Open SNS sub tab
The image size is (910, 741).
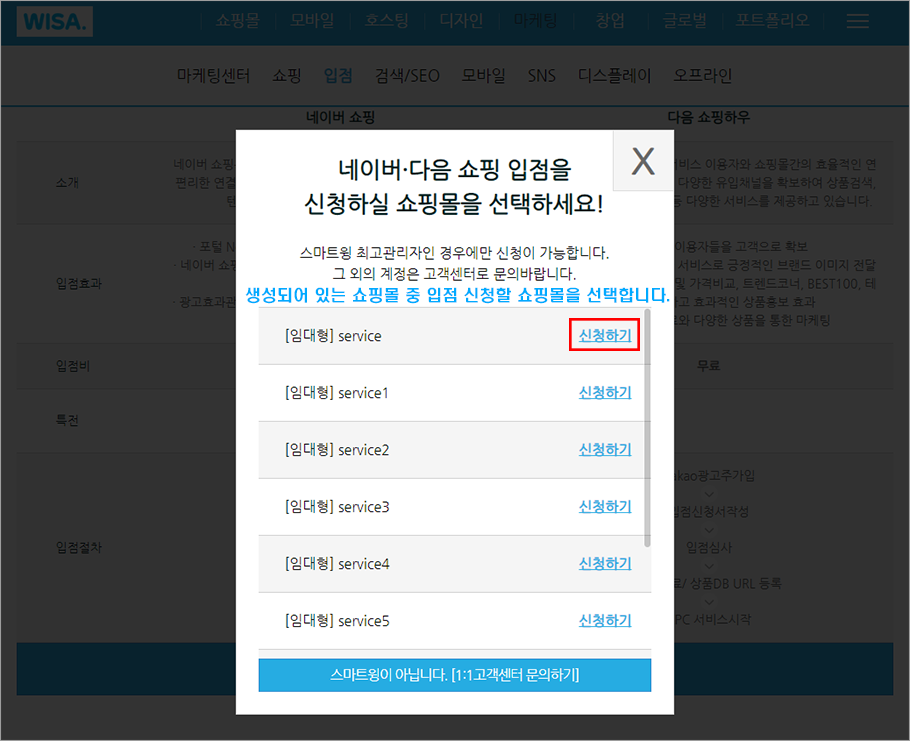pyautogui.click(x=541, y=75)
